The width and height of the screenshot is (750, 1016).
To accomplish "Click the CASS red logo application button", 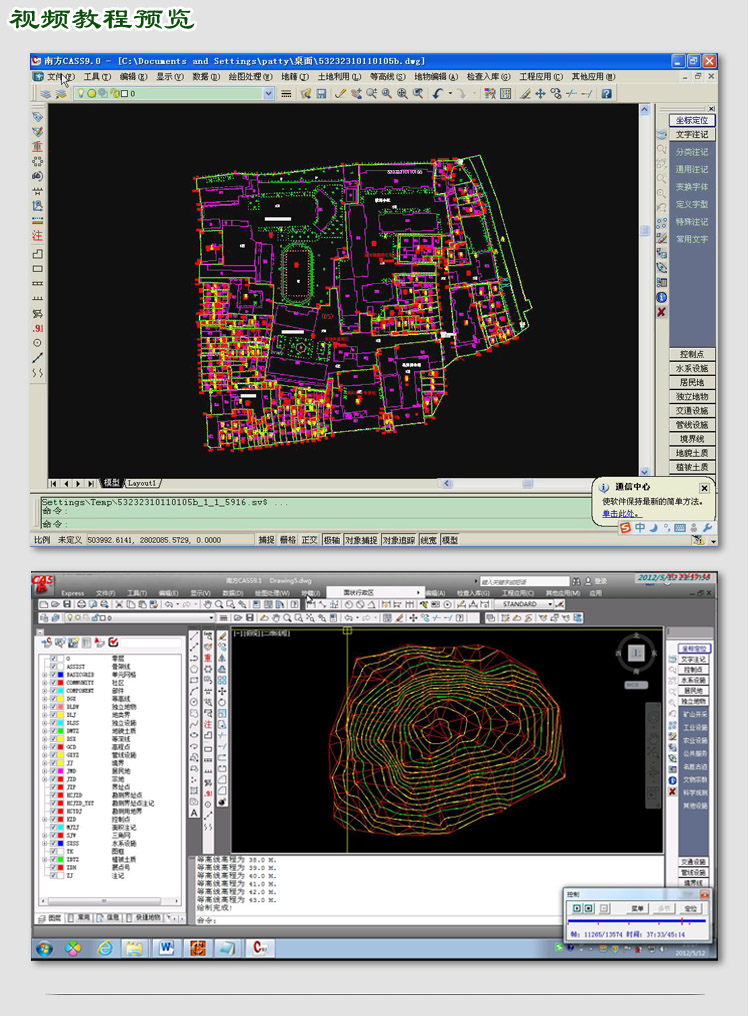I will 43,583.
